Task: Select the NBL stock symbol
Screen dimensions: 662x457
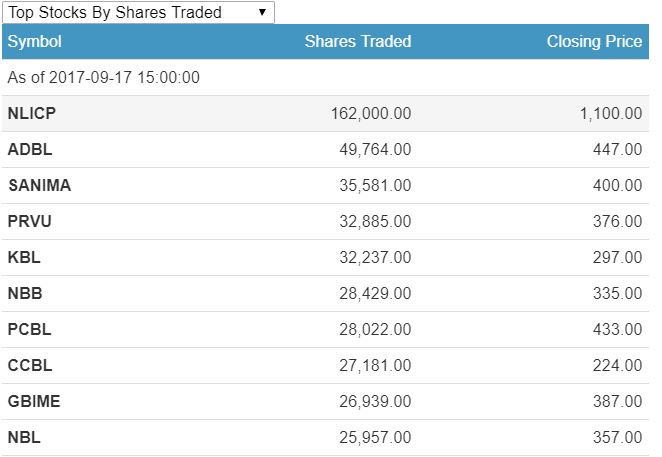Action: pyautogui.click(x=24, y=438)
